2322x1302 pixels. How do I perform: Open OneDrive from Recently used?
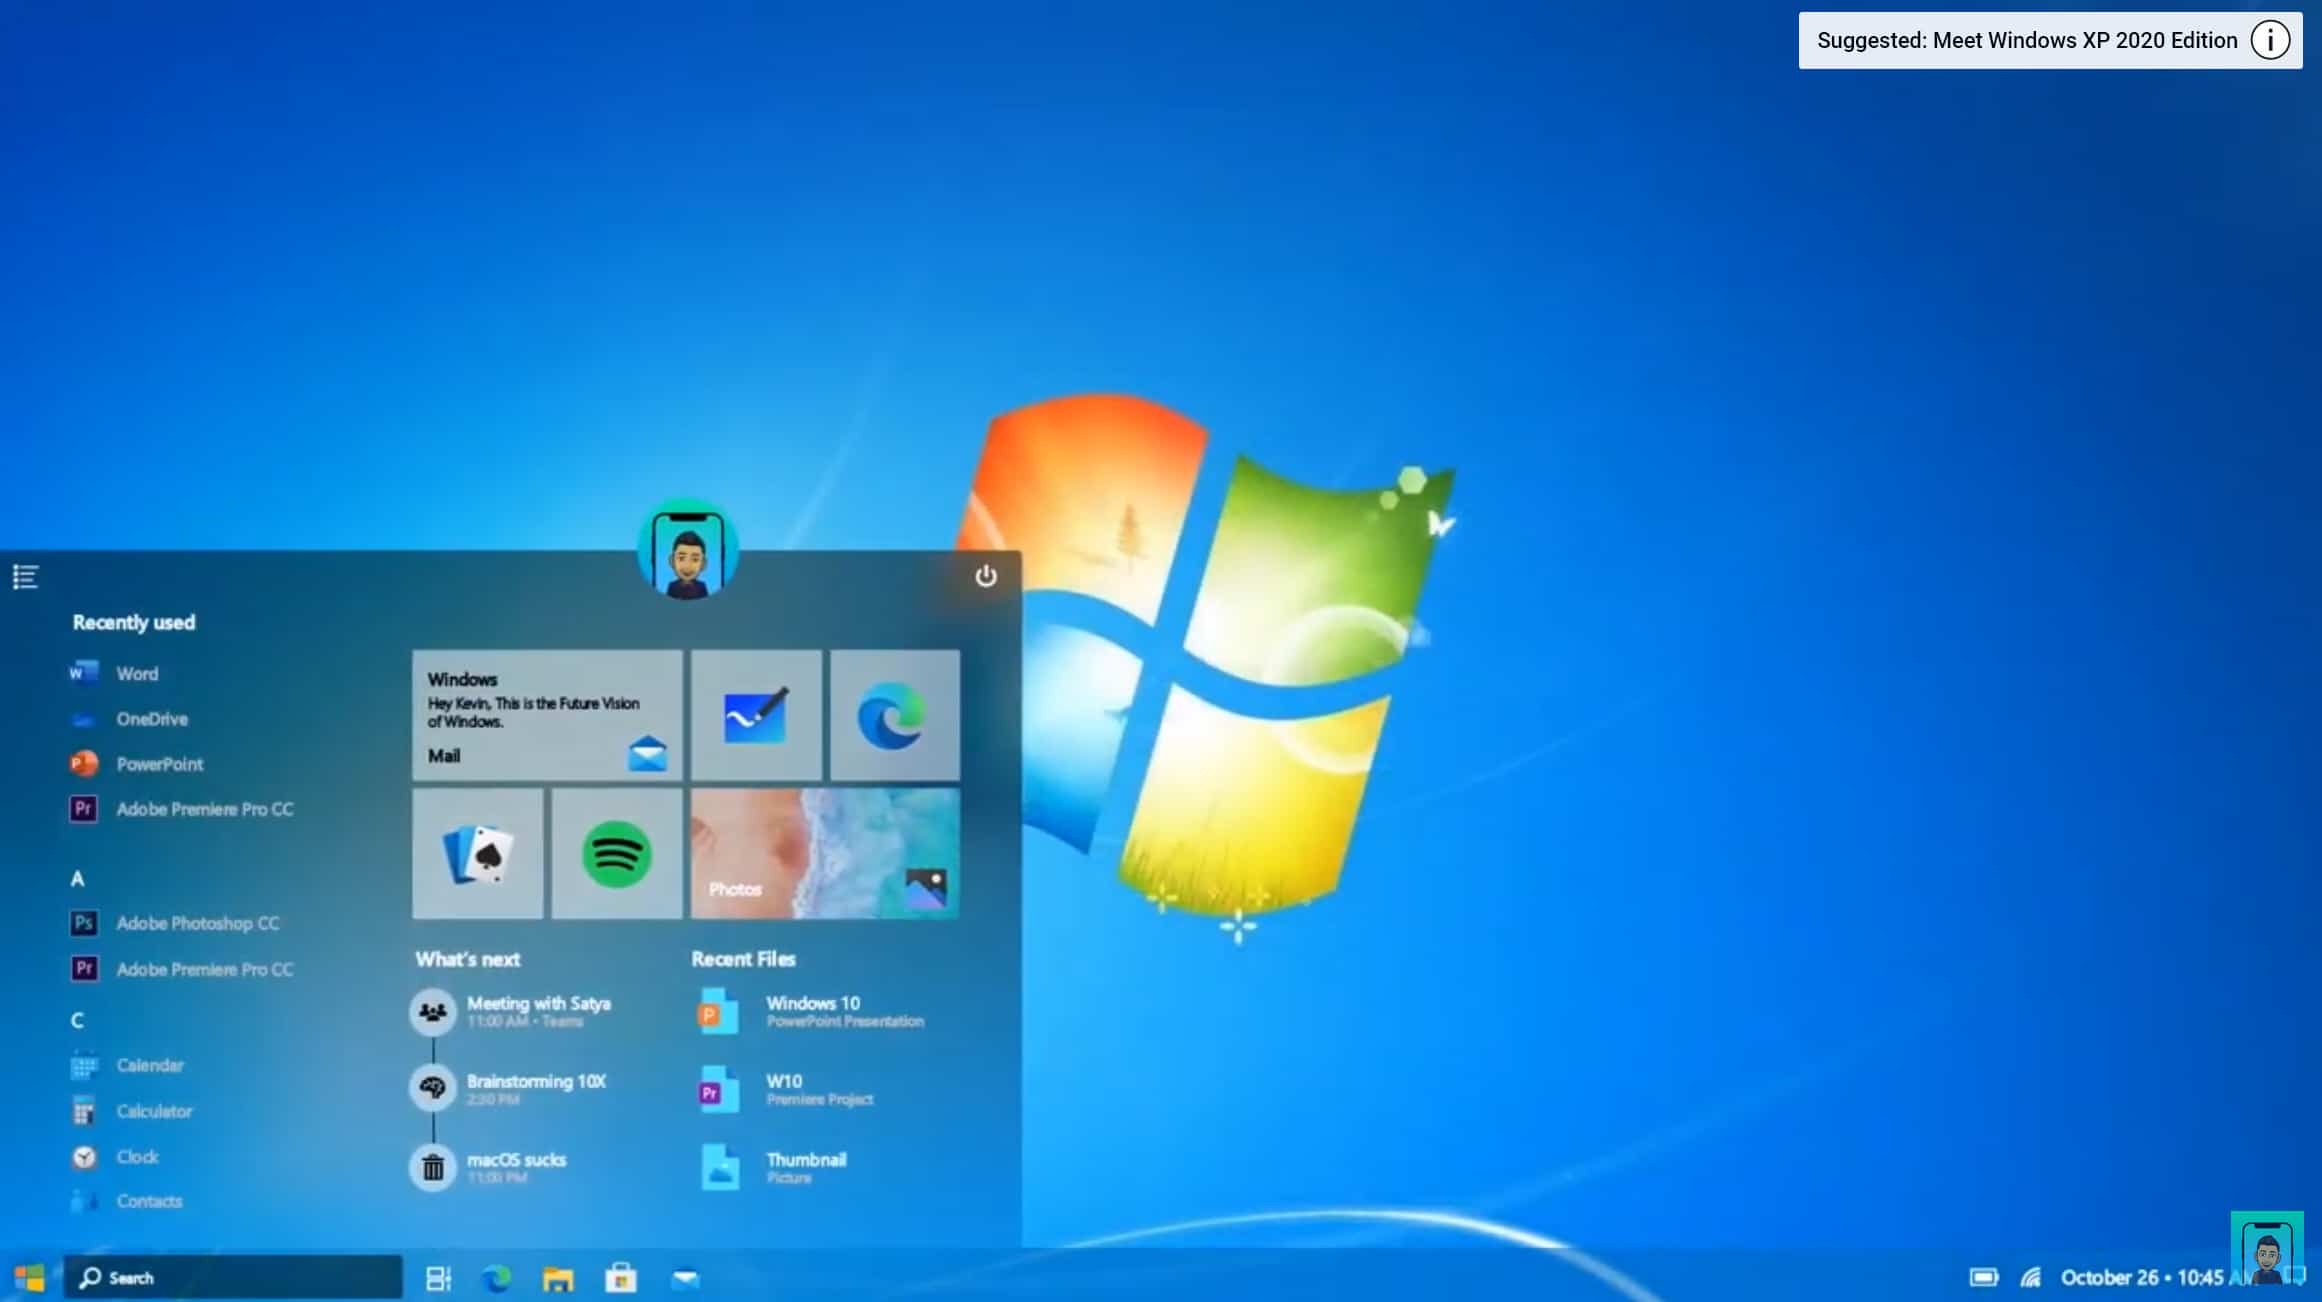(x=129, y=718)
